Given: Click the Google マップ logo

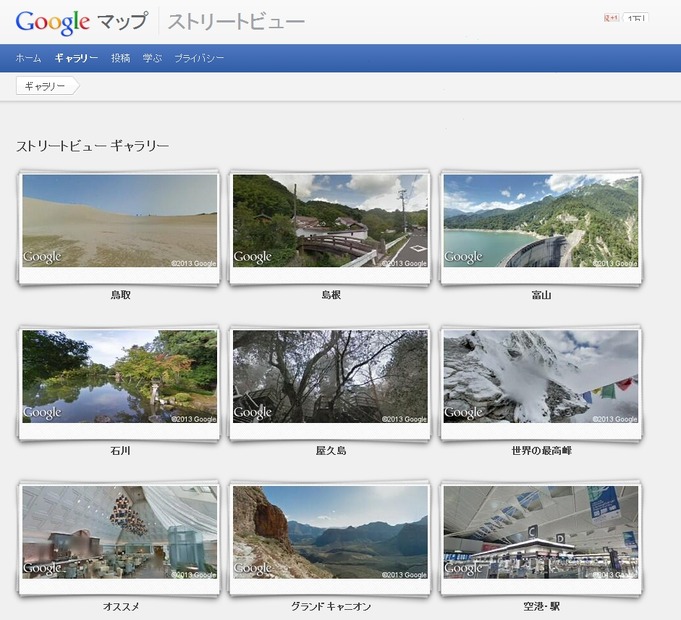Looking at the screenshot, I should [82, 22].
